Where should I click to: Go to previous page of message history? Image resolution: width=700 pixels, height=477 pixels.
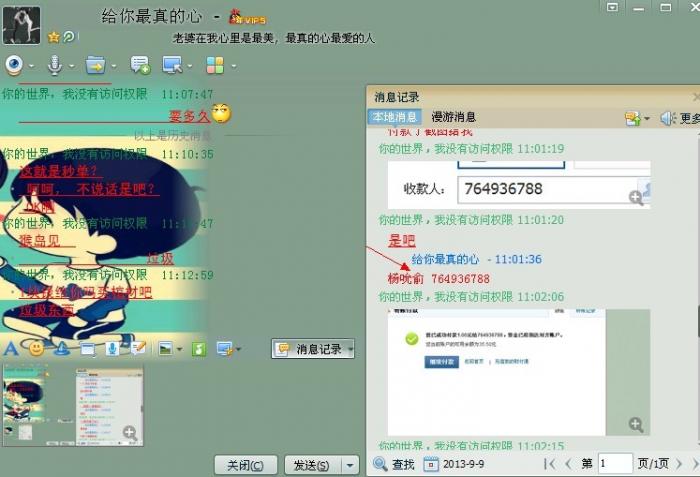pos(568,464)
